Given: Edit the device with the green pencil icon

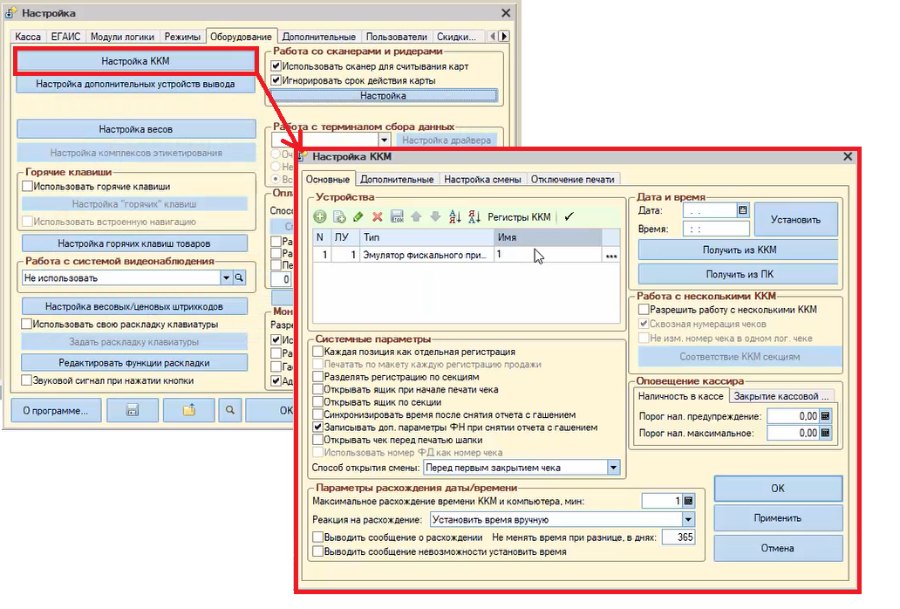Looking at the screenshot, I should (358, 217).
